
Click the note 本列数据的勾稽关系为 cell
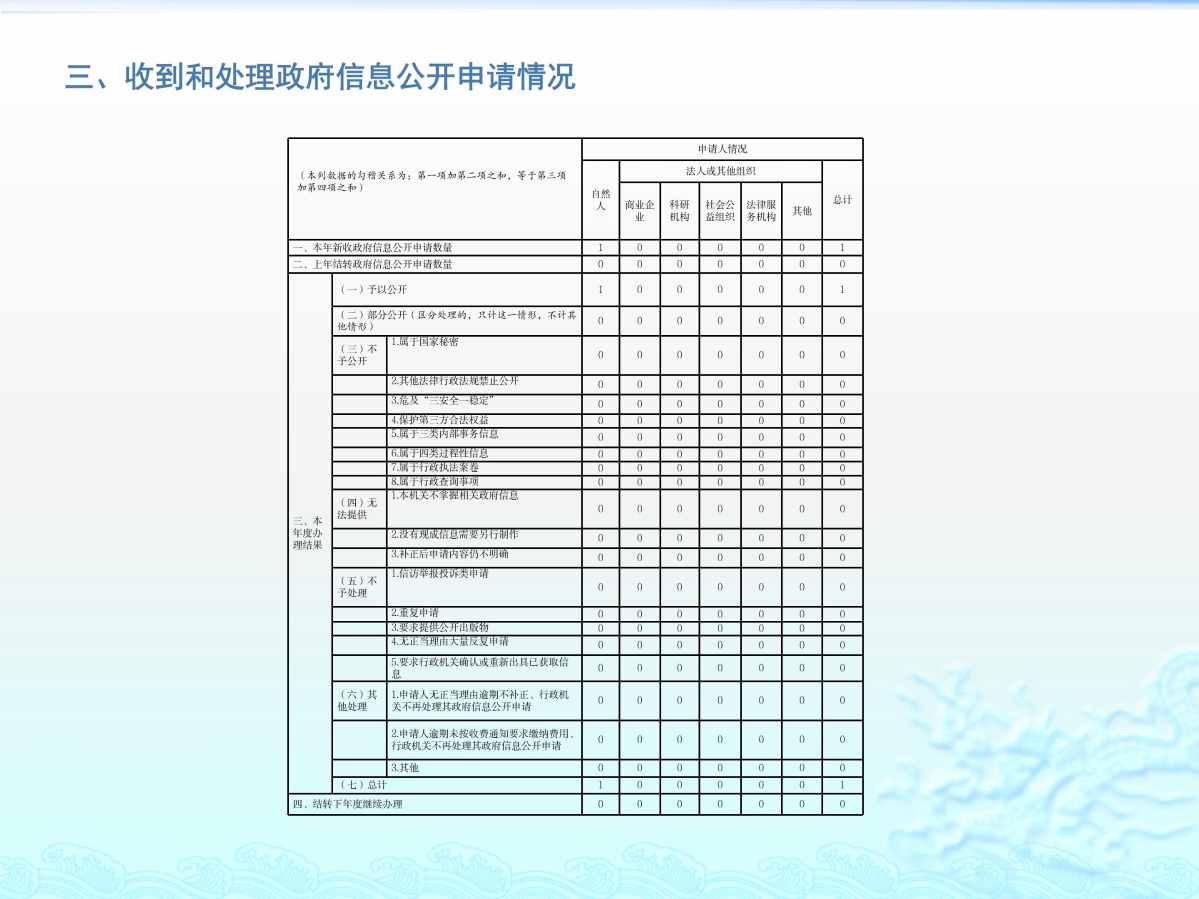tap(434, 189)
